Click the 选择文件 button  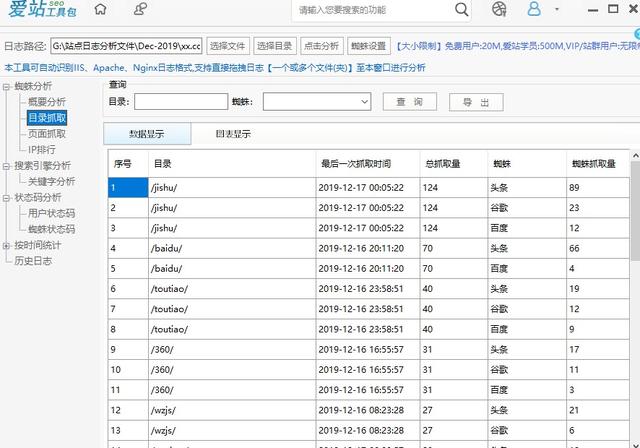tap(227, 46)
